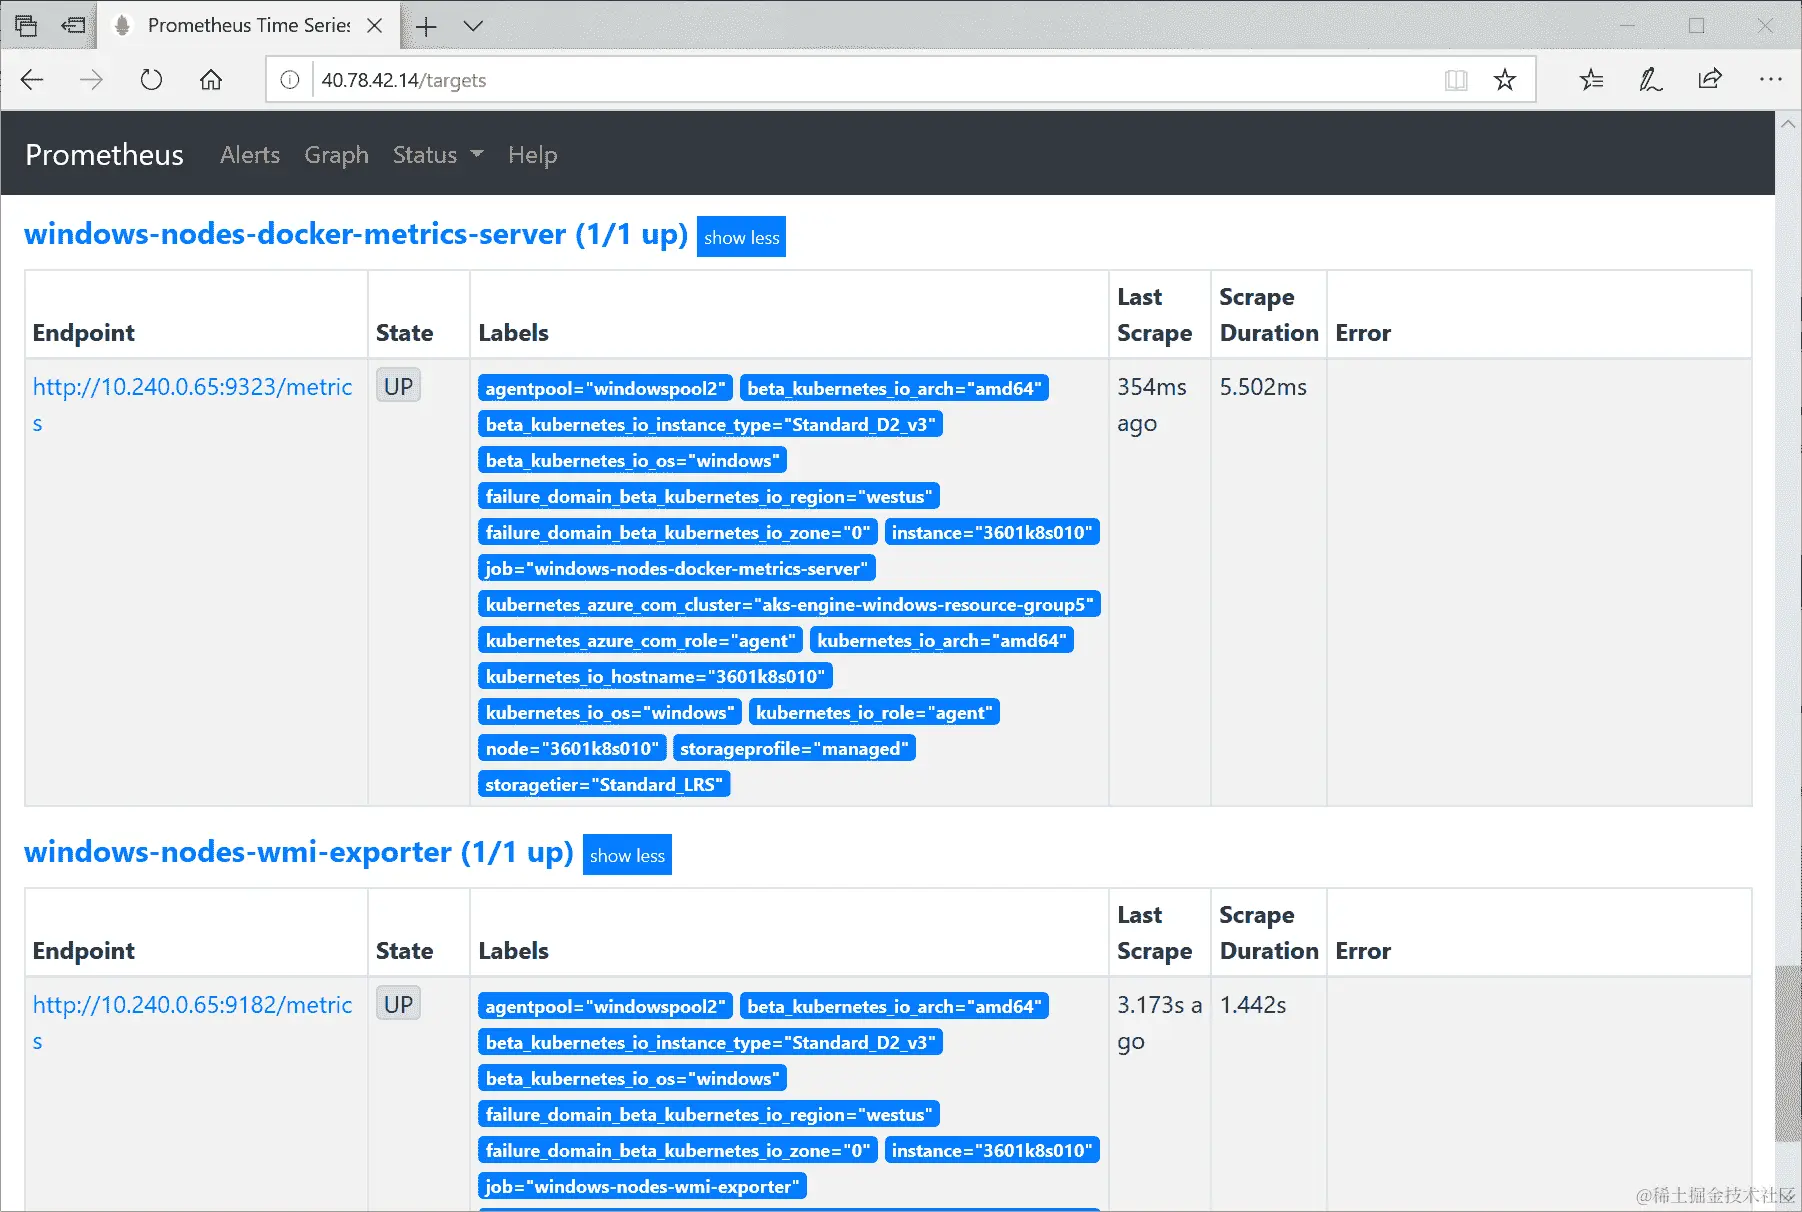Select the node="3601k8s010" label
The image size is (1802, 1212).
(572, 748)
